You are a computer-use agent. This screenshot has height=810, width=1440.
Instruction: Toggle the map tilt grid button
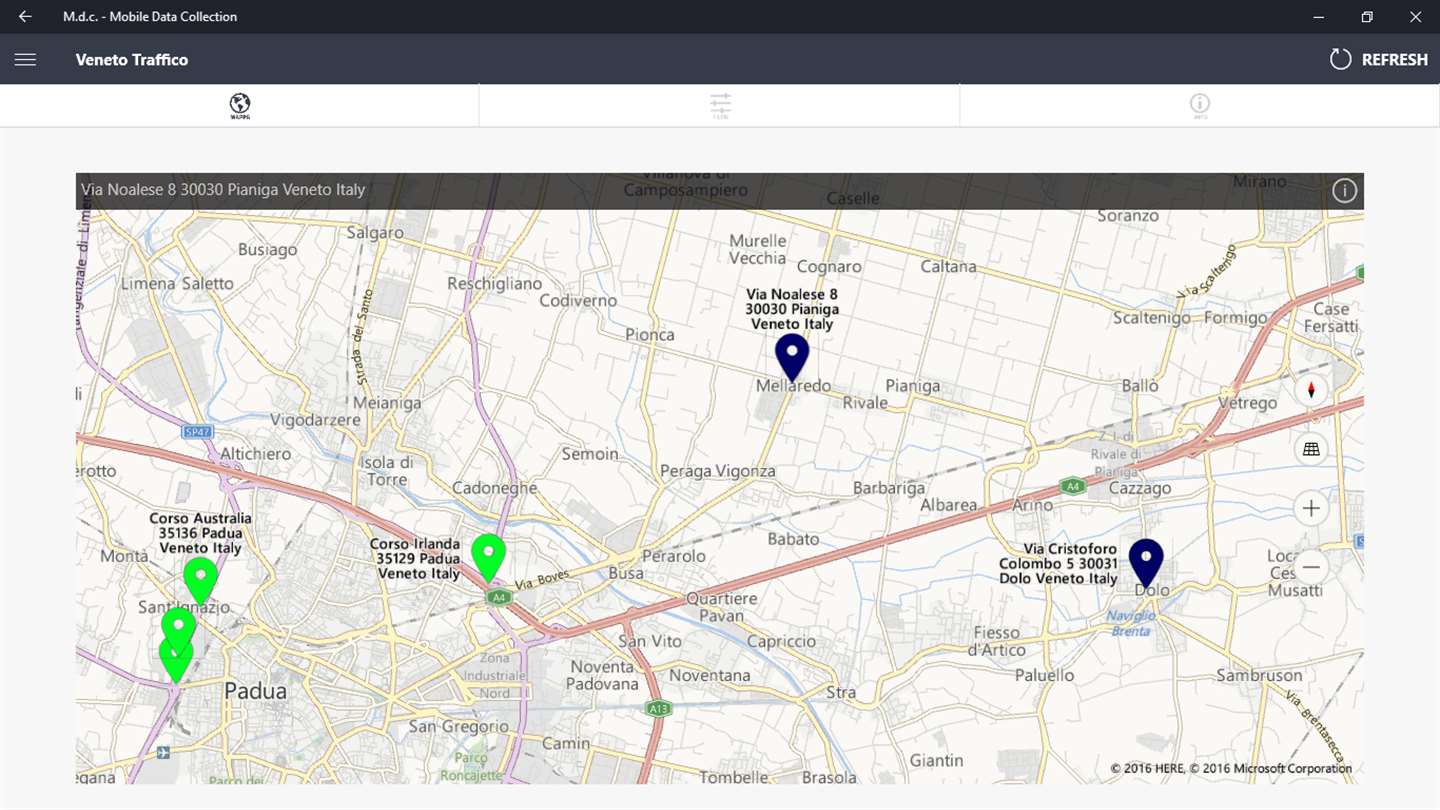[1311, 449]
